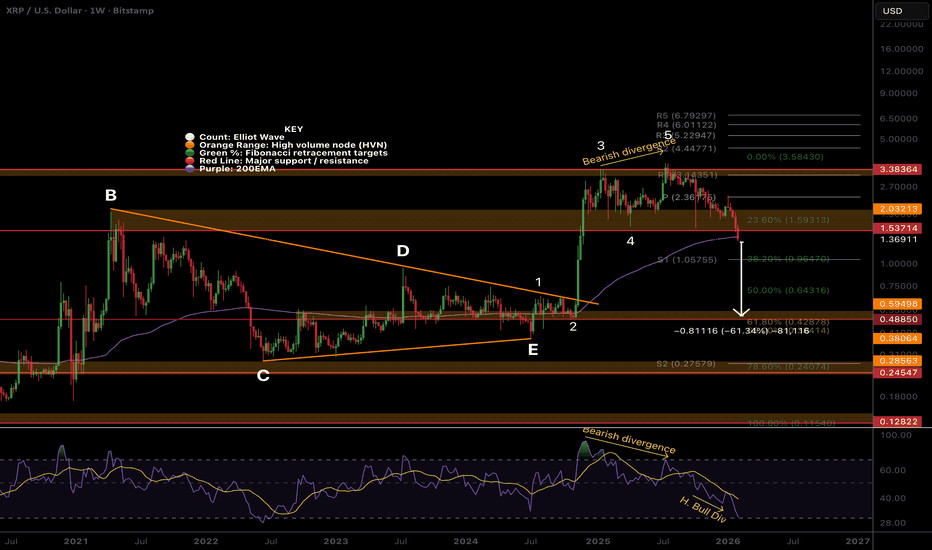The image size is (932, 550).
Task: Click the 2023 label on time axis
Action: click(x=336, y=540)
